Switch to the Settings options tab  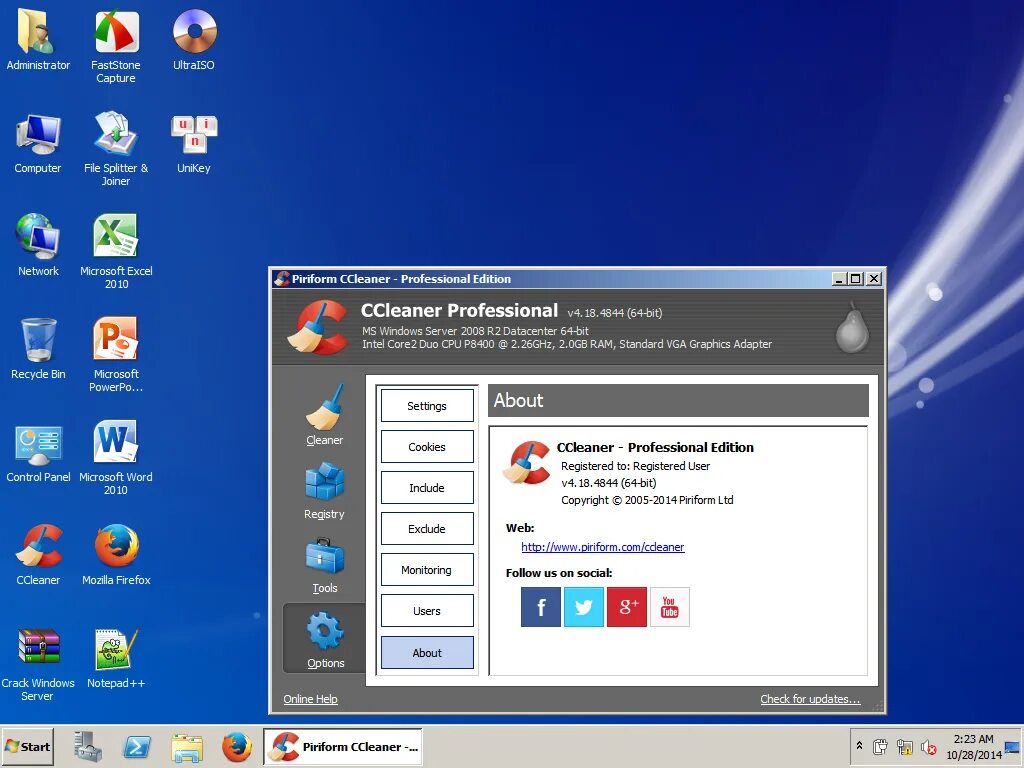coord(427,406)
